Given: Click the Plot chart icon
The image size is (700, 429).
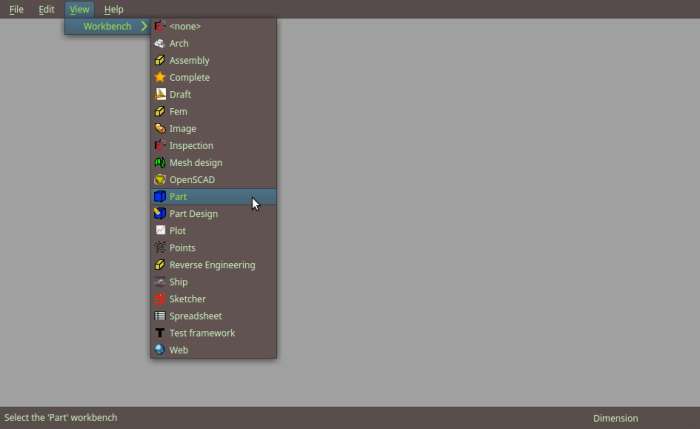Looking at the screenshot, I should pyautogui.click(x=160, y=230).
